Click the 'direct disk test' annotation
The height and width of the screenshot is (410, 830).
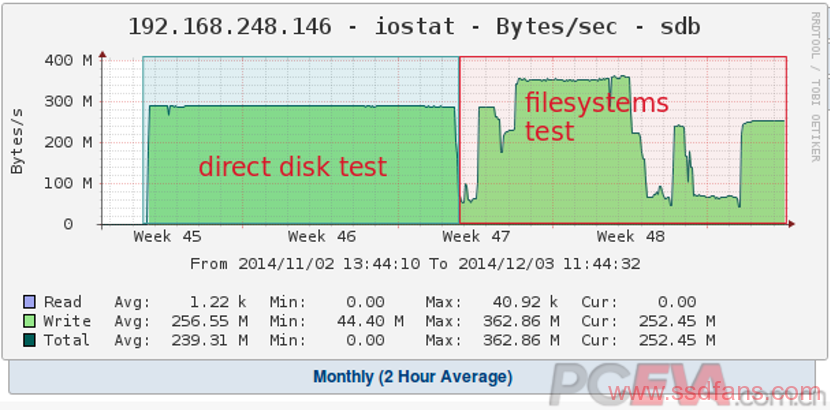point(293,167)
